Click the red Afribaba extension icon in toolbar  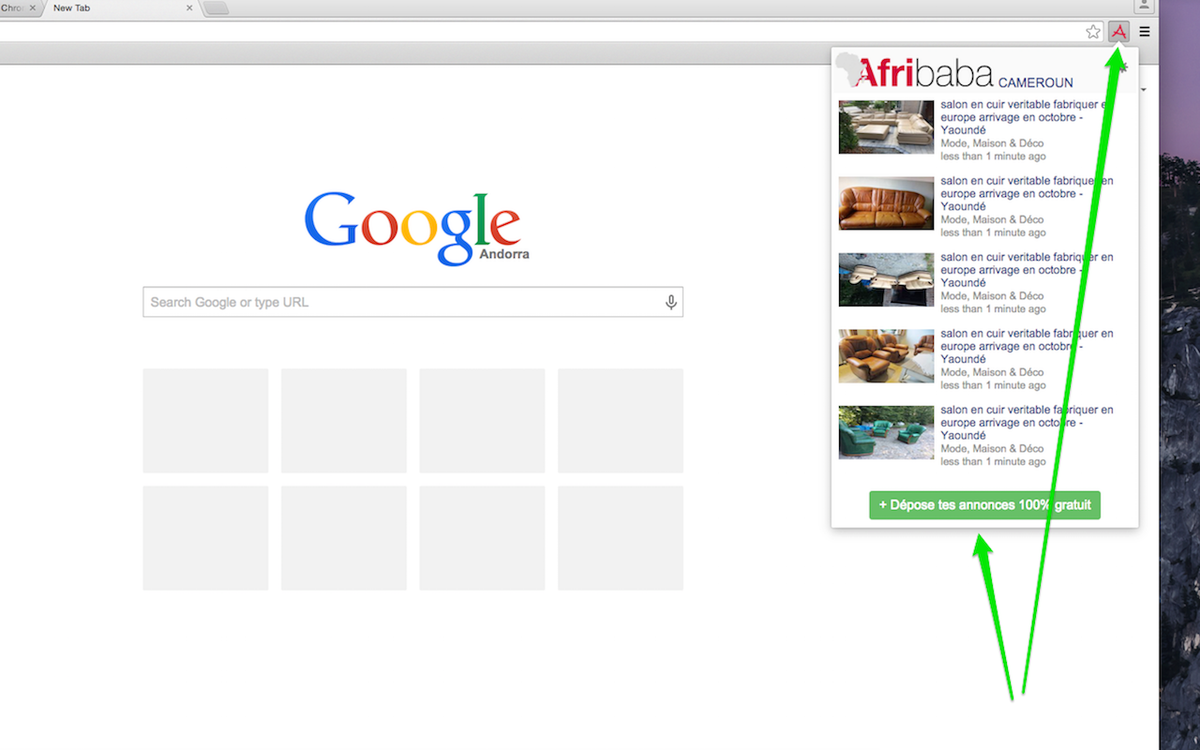point(1120,32)
